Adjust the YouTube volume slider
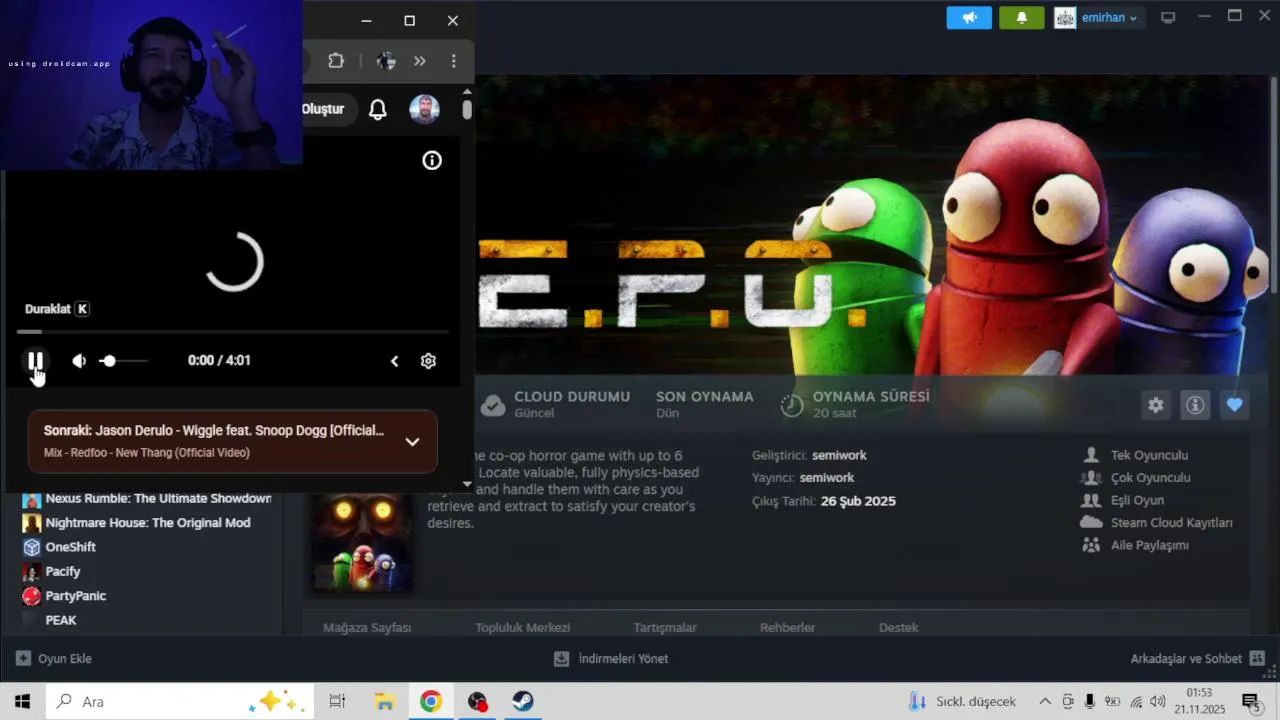The height and width of the screenshot is (720, 1280). click(123, 361)
